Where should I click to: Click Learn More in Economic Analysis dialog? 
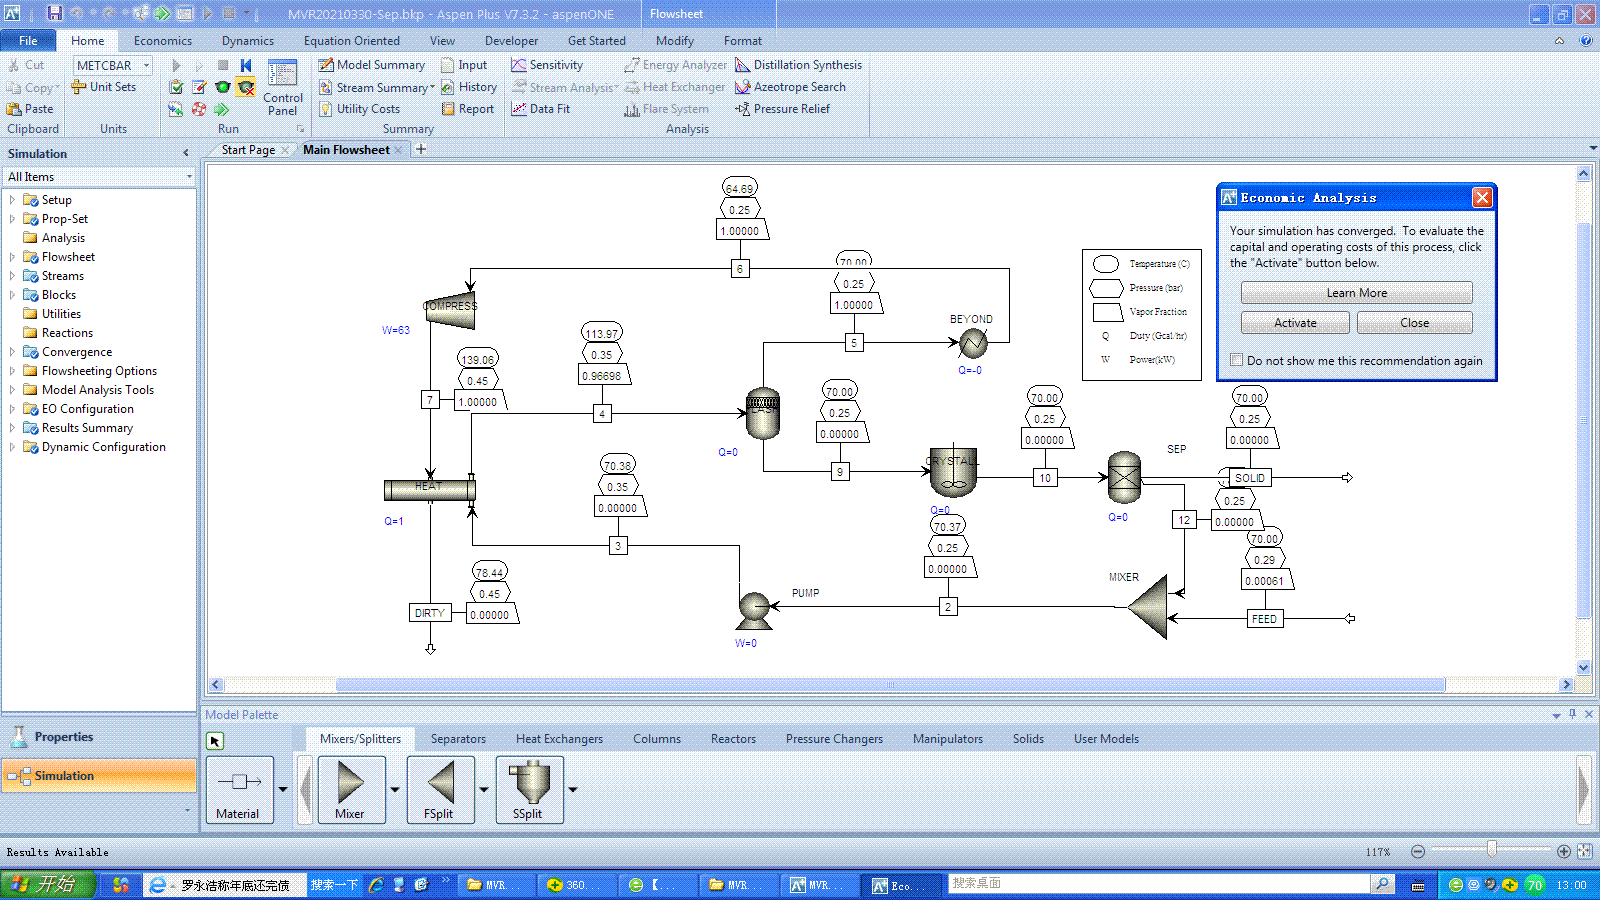click(1357, 293)
